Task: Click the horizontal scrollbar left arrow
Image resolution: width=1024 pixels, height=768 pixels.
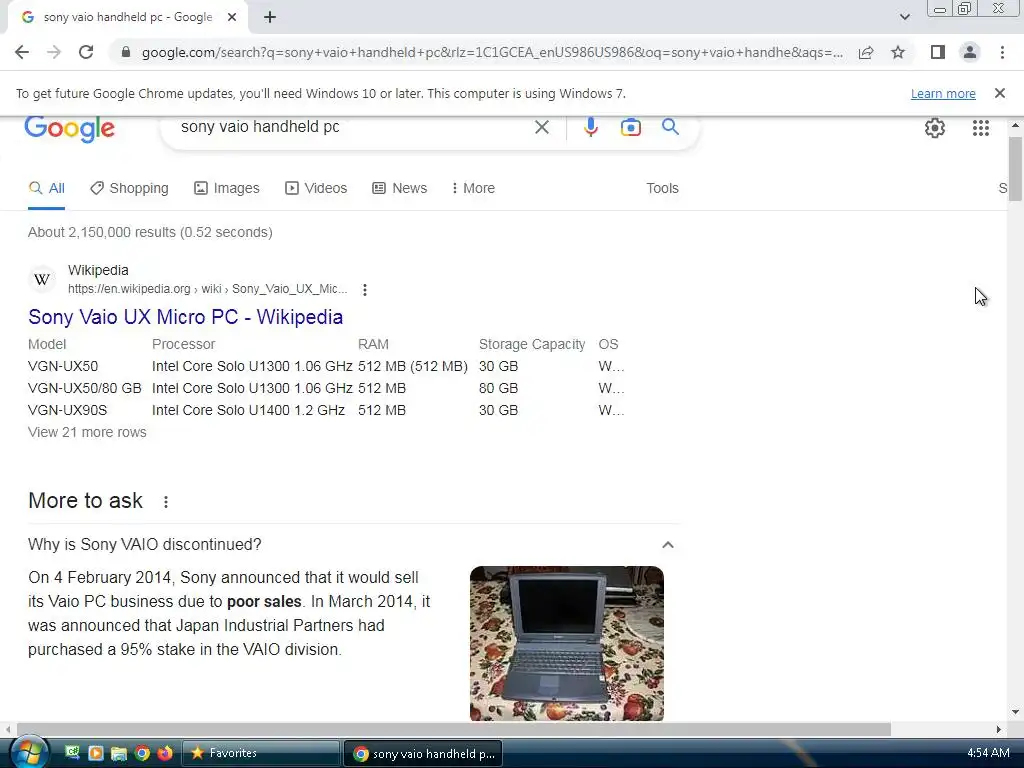Action: (7, 729)
